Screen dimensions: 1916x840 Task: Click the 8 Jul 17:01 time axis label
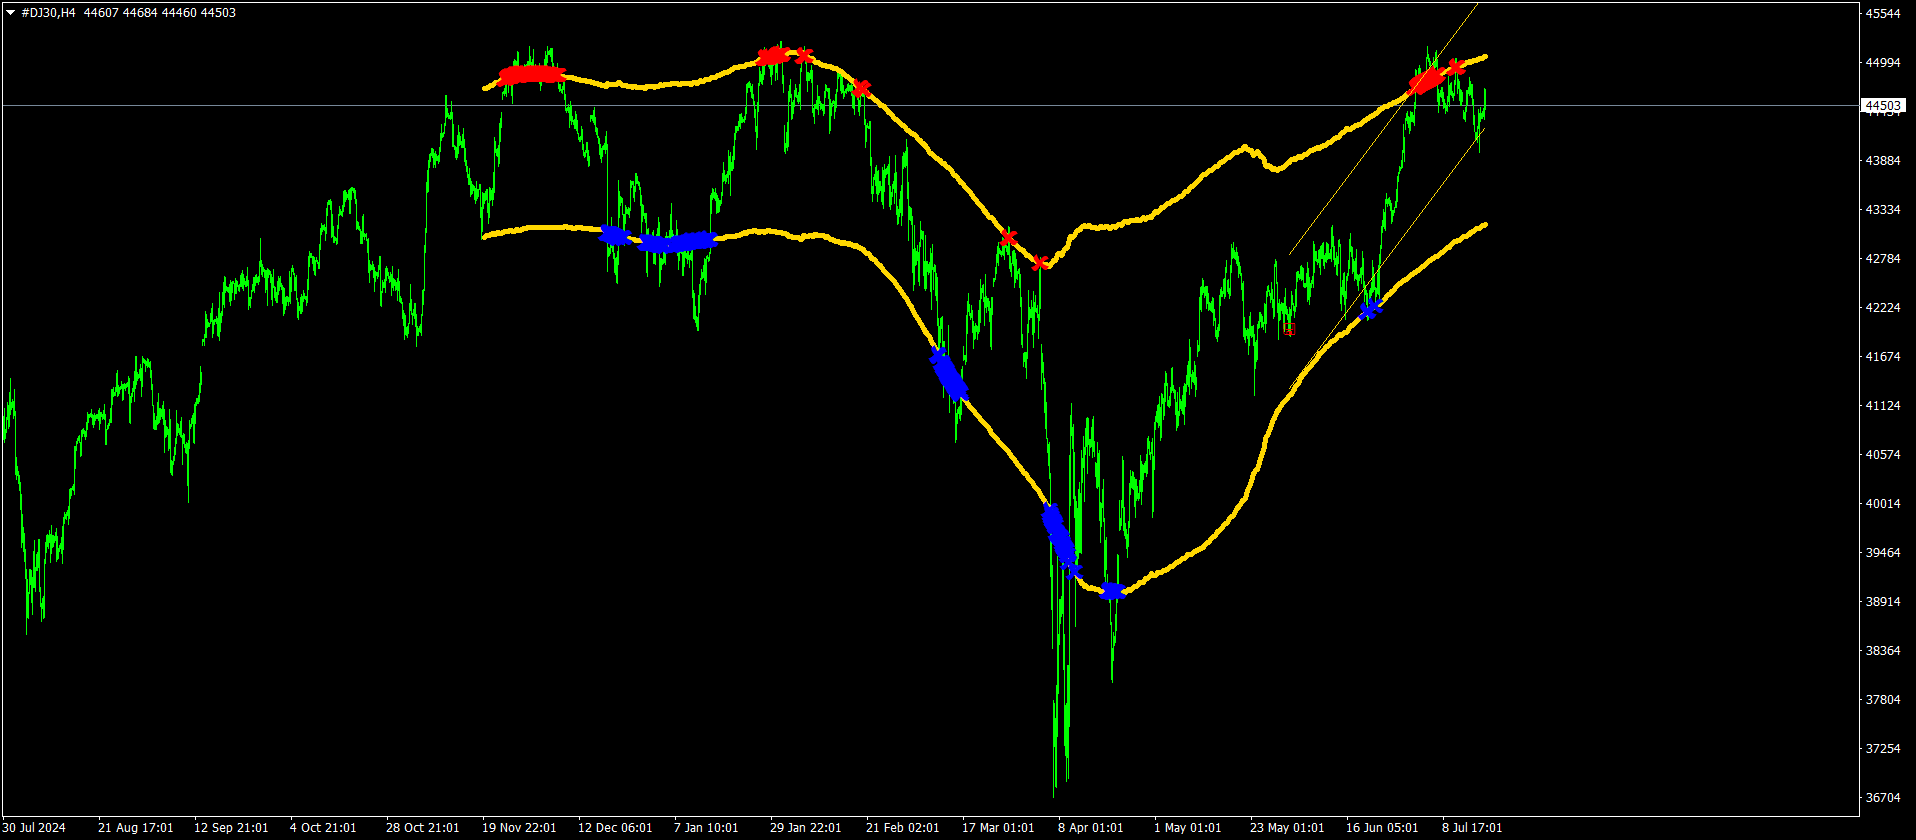click(x=1472, y=828)
